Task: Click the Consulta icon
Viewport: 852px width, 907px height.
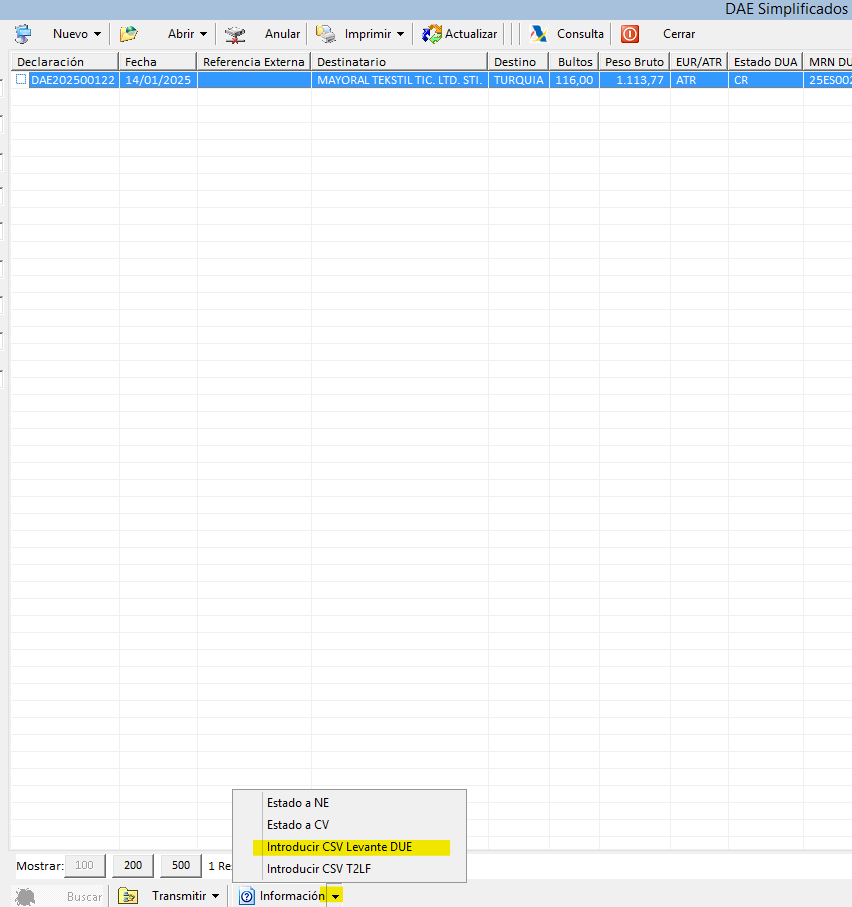Action: 539,34
